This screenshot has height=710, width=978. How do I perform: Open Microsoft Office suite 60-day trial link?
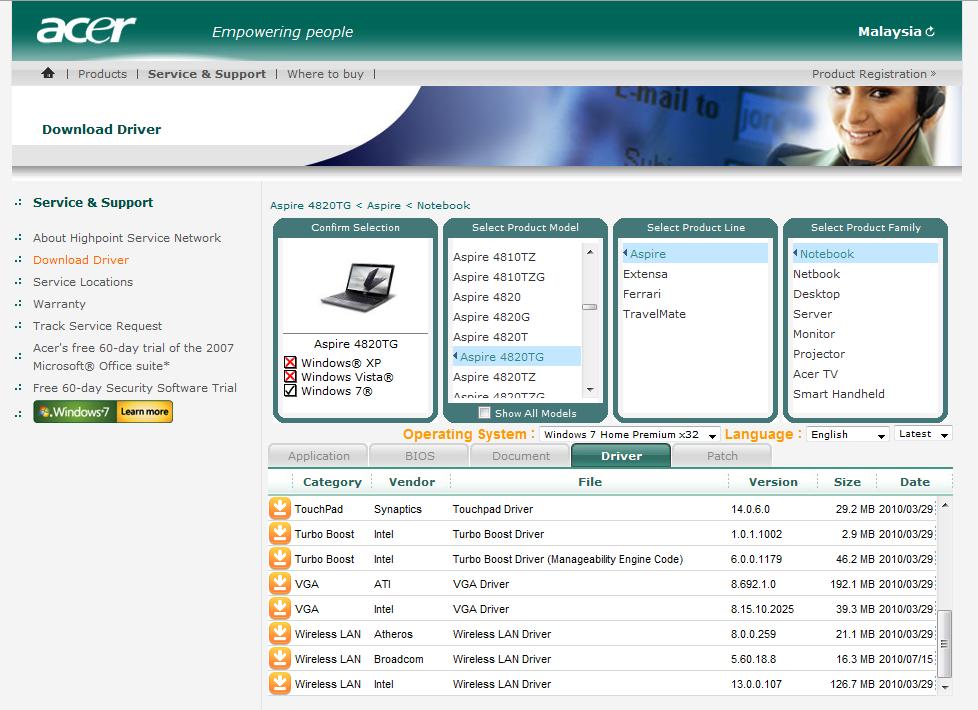tap(133, 356)
